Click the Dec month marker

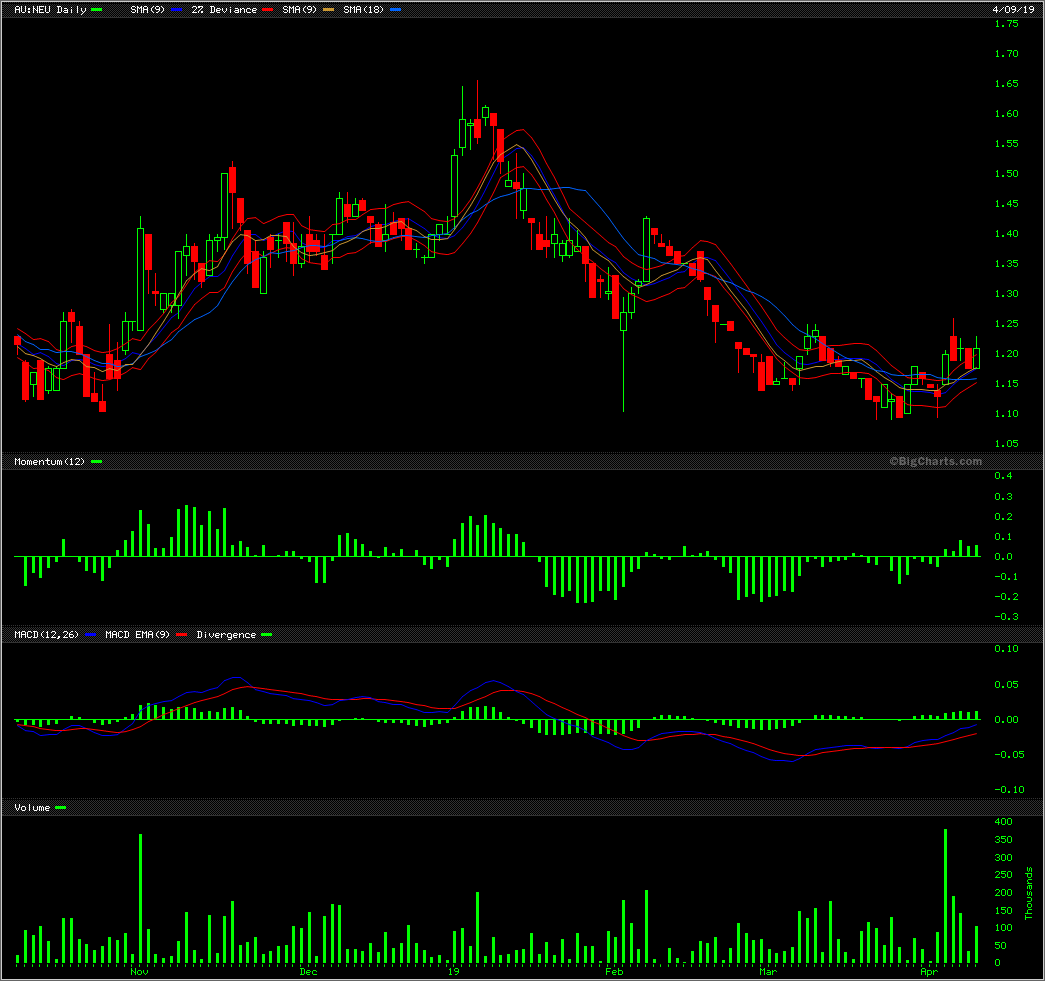click(309, 972)
